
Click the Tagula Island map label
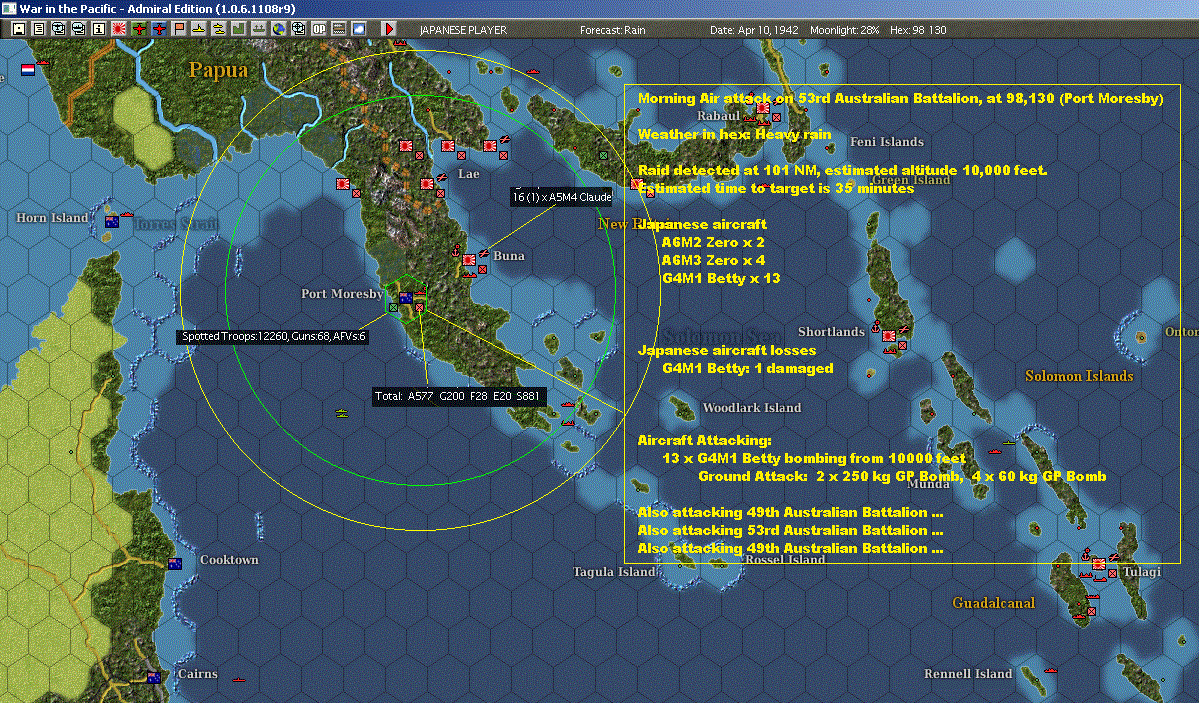(x=614, y=571)
